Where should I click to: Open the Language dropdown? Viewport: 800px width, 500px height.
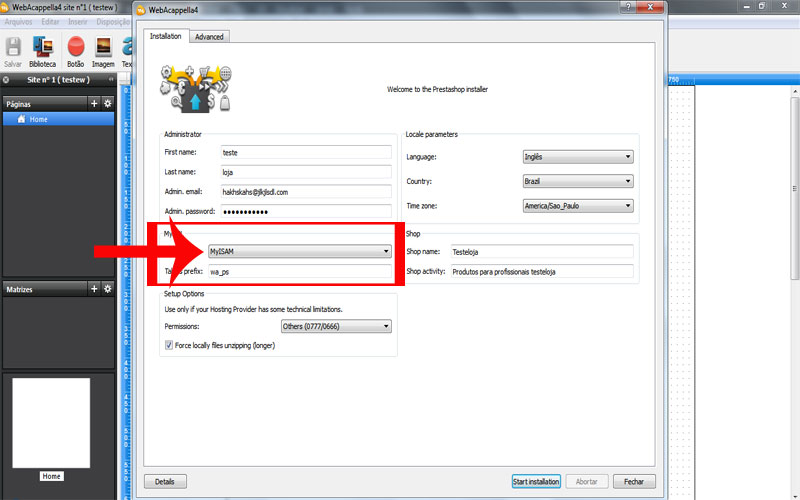[578, 157]
